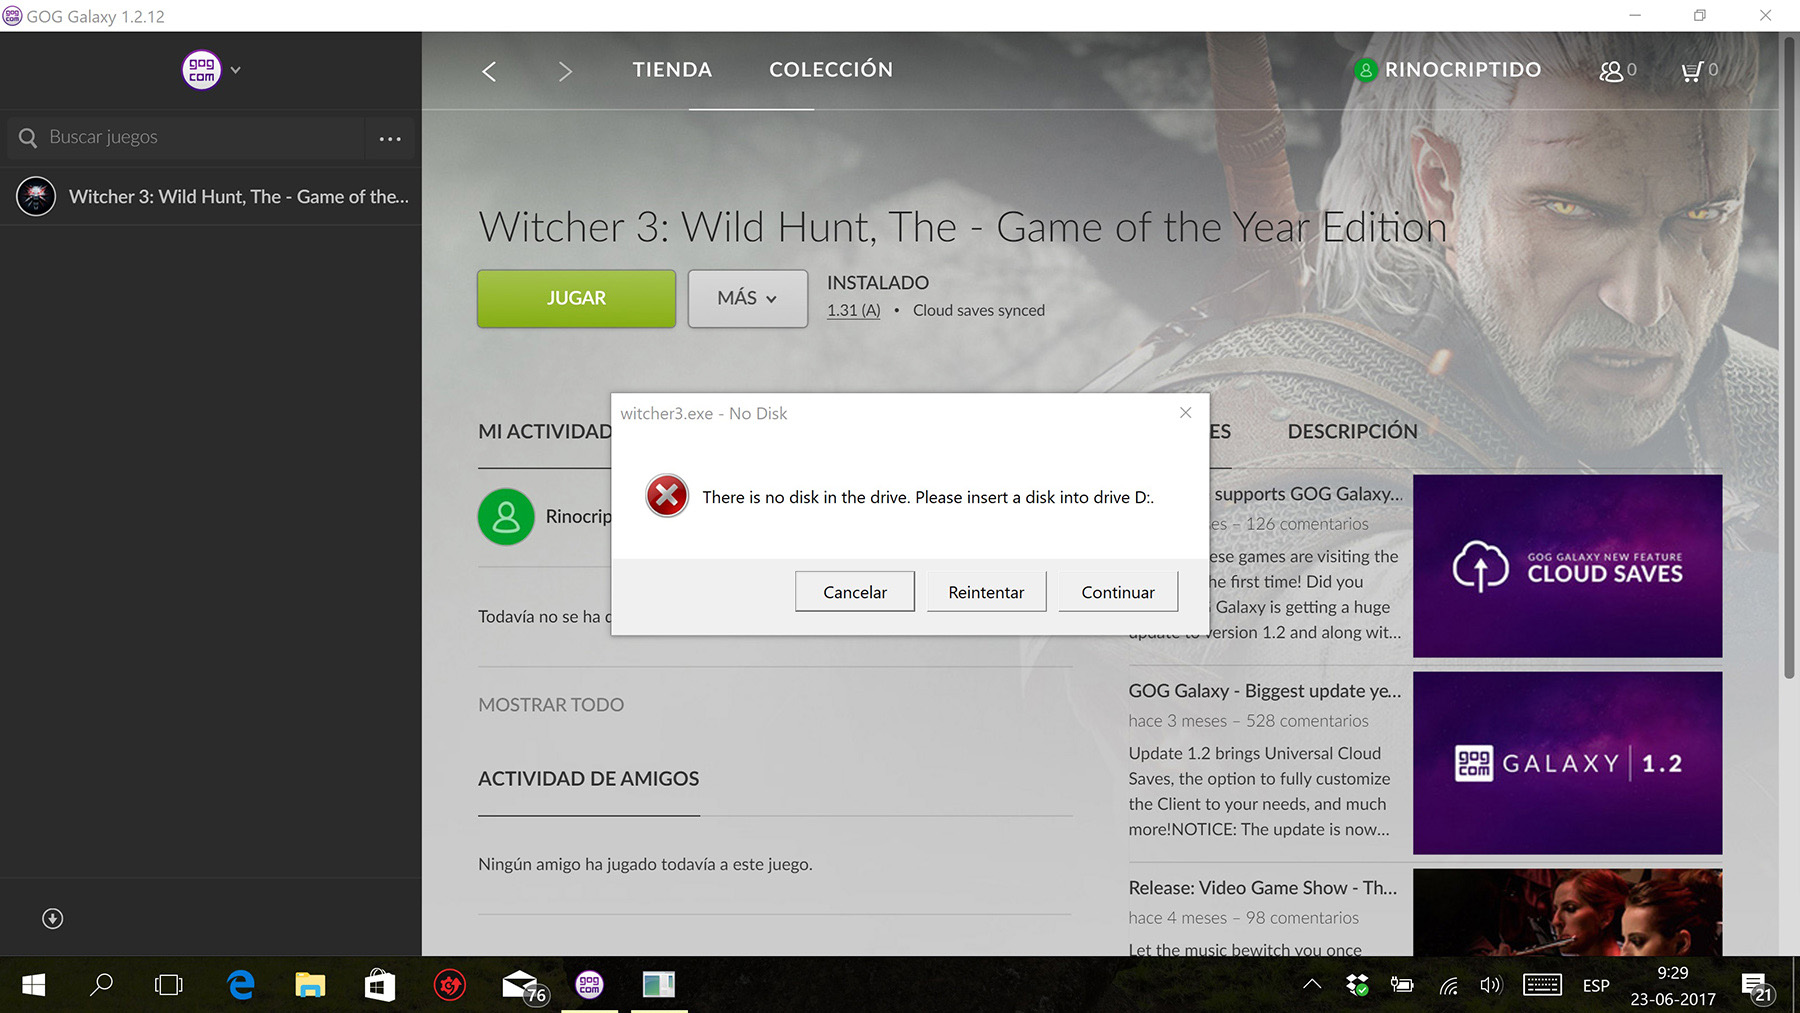
Task: Switch to the TIENDA tab
Action: click(672, 70)
